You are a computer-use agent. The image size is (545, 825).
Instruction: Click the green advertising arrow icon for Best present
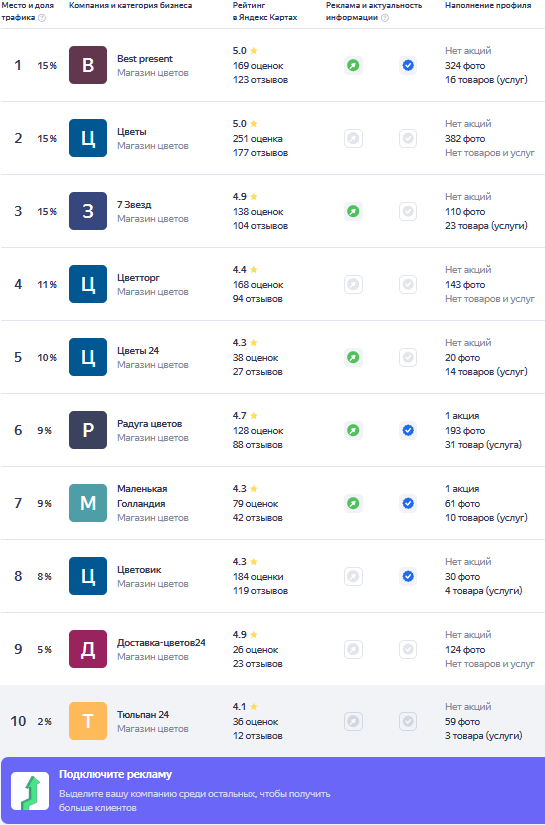click(354, 66)
